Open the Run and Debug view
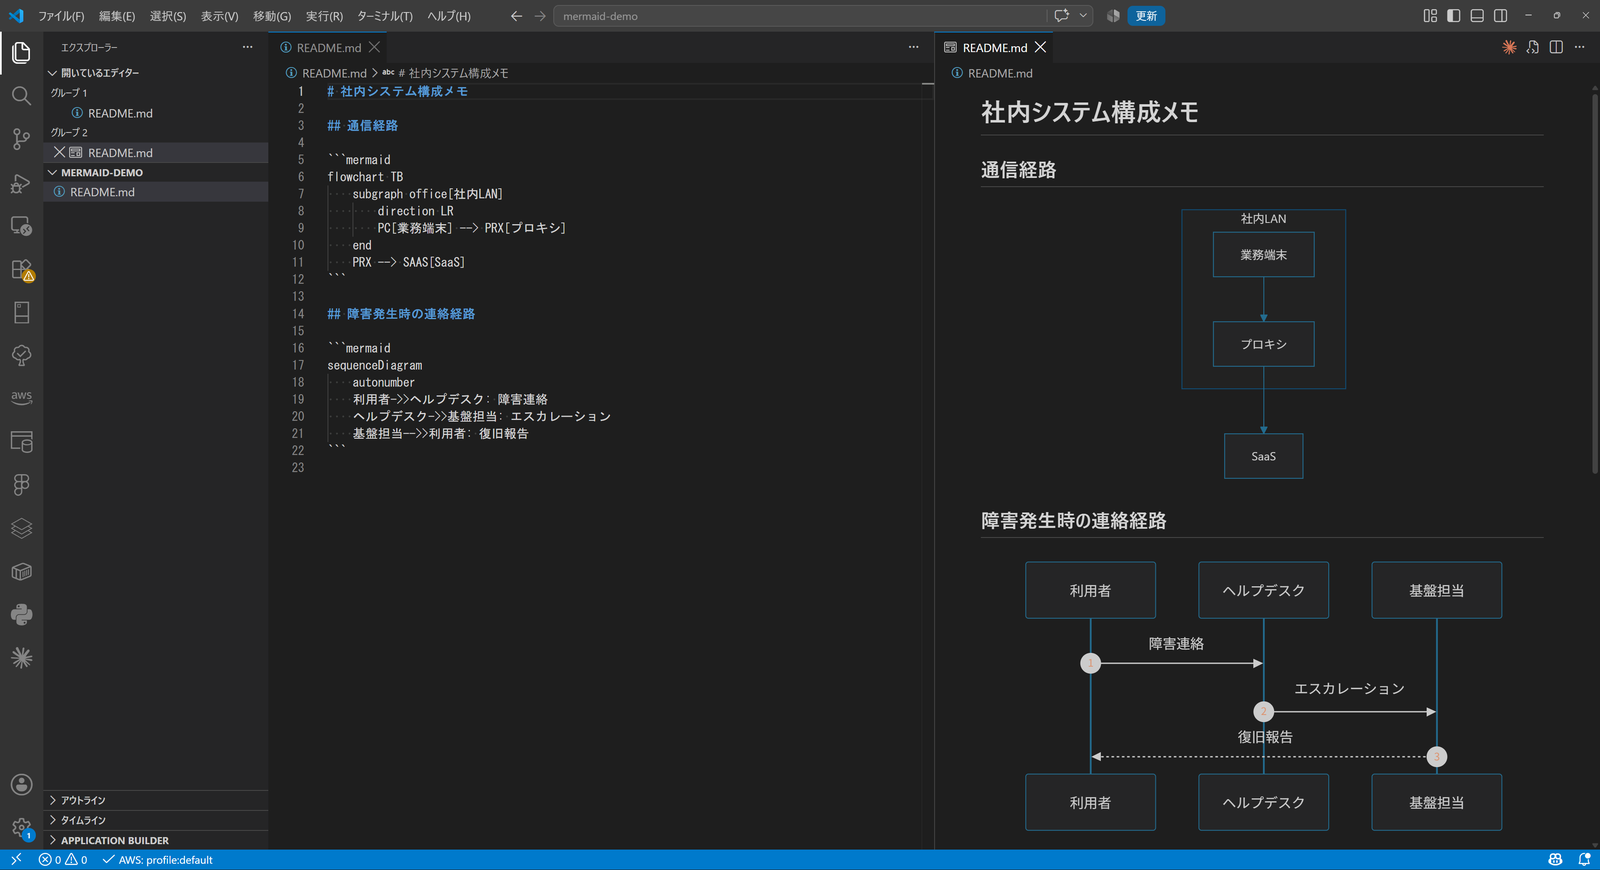This screenshot has width=1600, height=870. [21, 182]
